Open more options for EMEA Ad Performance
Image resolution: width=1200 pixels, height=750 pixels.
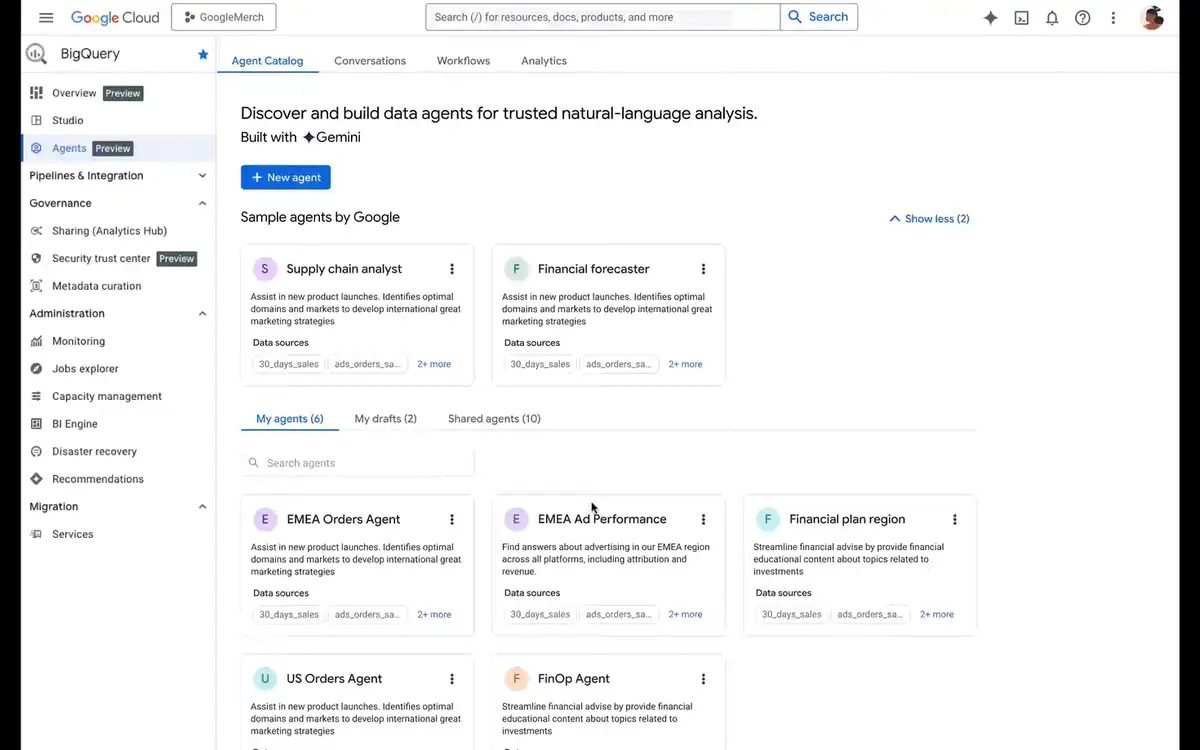[x=703, y=519]
